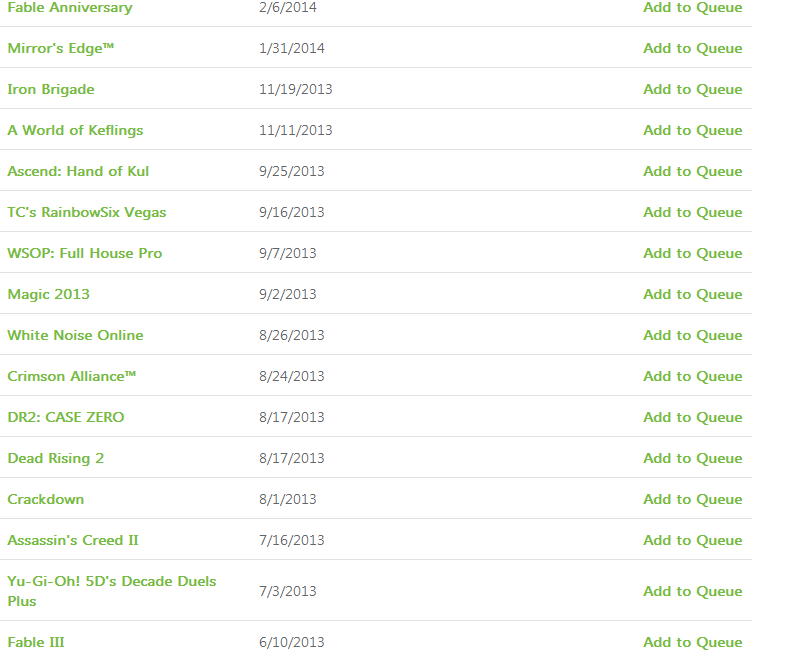Screen dimensions: 796x656
Task: Open the Mirror's Edge™ game link
Action: 61,48
